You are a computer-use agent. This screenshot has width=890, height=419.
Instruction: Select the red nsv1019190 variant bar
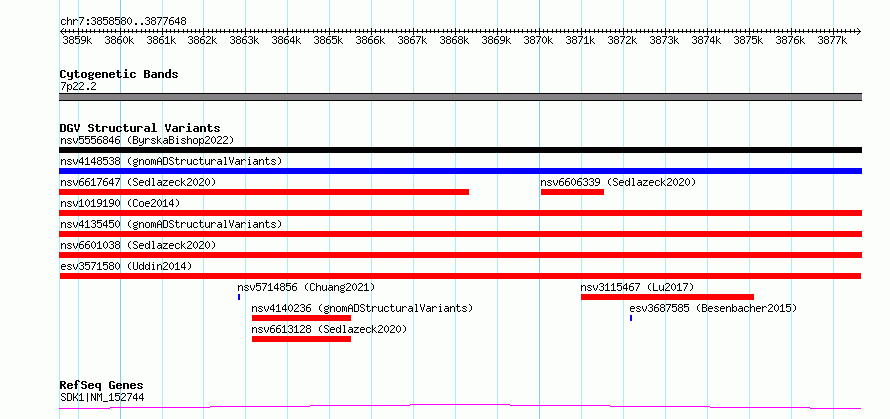[x=460, y=213]
